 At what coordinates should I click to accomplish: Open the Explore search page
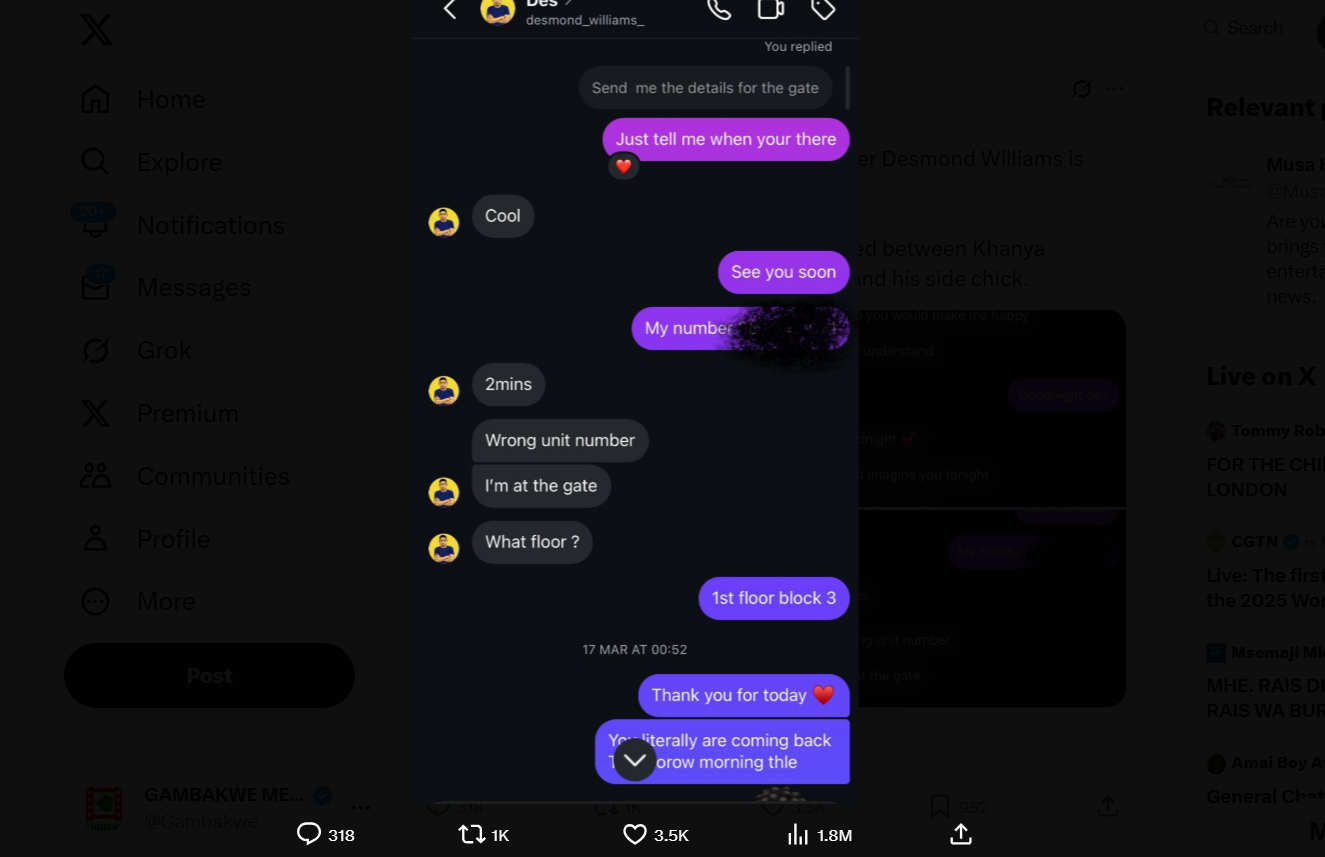tap(151, 162)
